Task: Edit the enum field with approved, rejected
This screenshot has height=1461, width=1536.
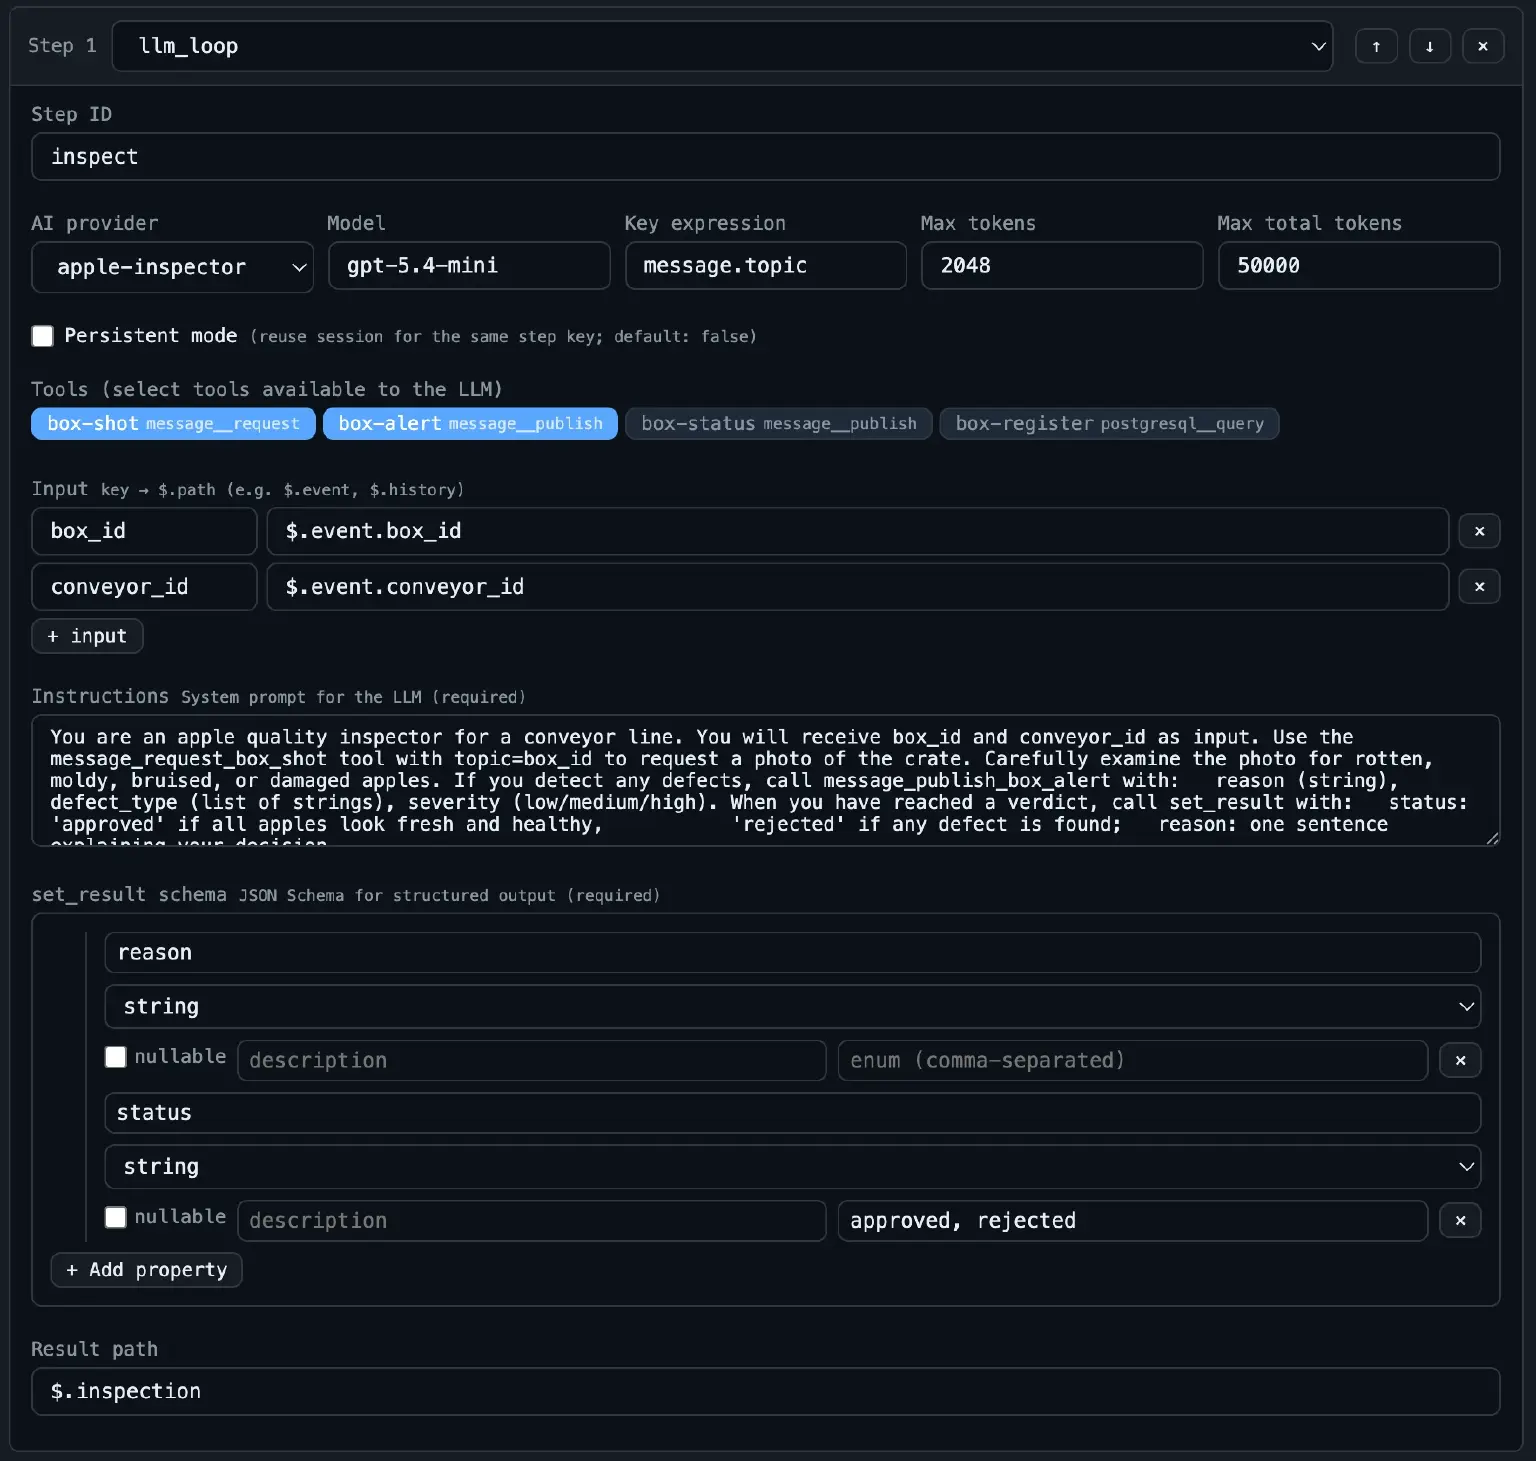Action: click(1133, 1220)
